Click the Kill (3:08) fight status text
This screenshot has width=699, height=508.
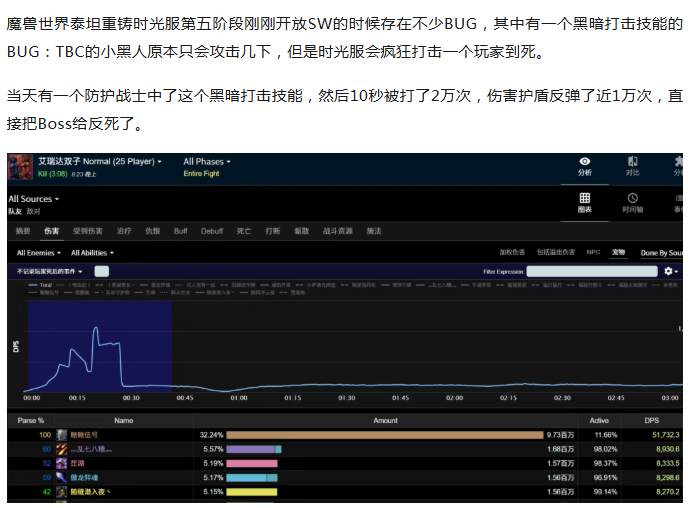click(53, 174)
